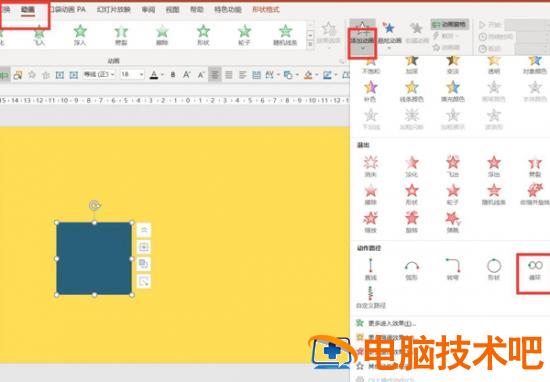The image size is (550, 382).
Task: Choose the 不饱和 (Desaturate) emphasis effect
Action: click(371, 65)
